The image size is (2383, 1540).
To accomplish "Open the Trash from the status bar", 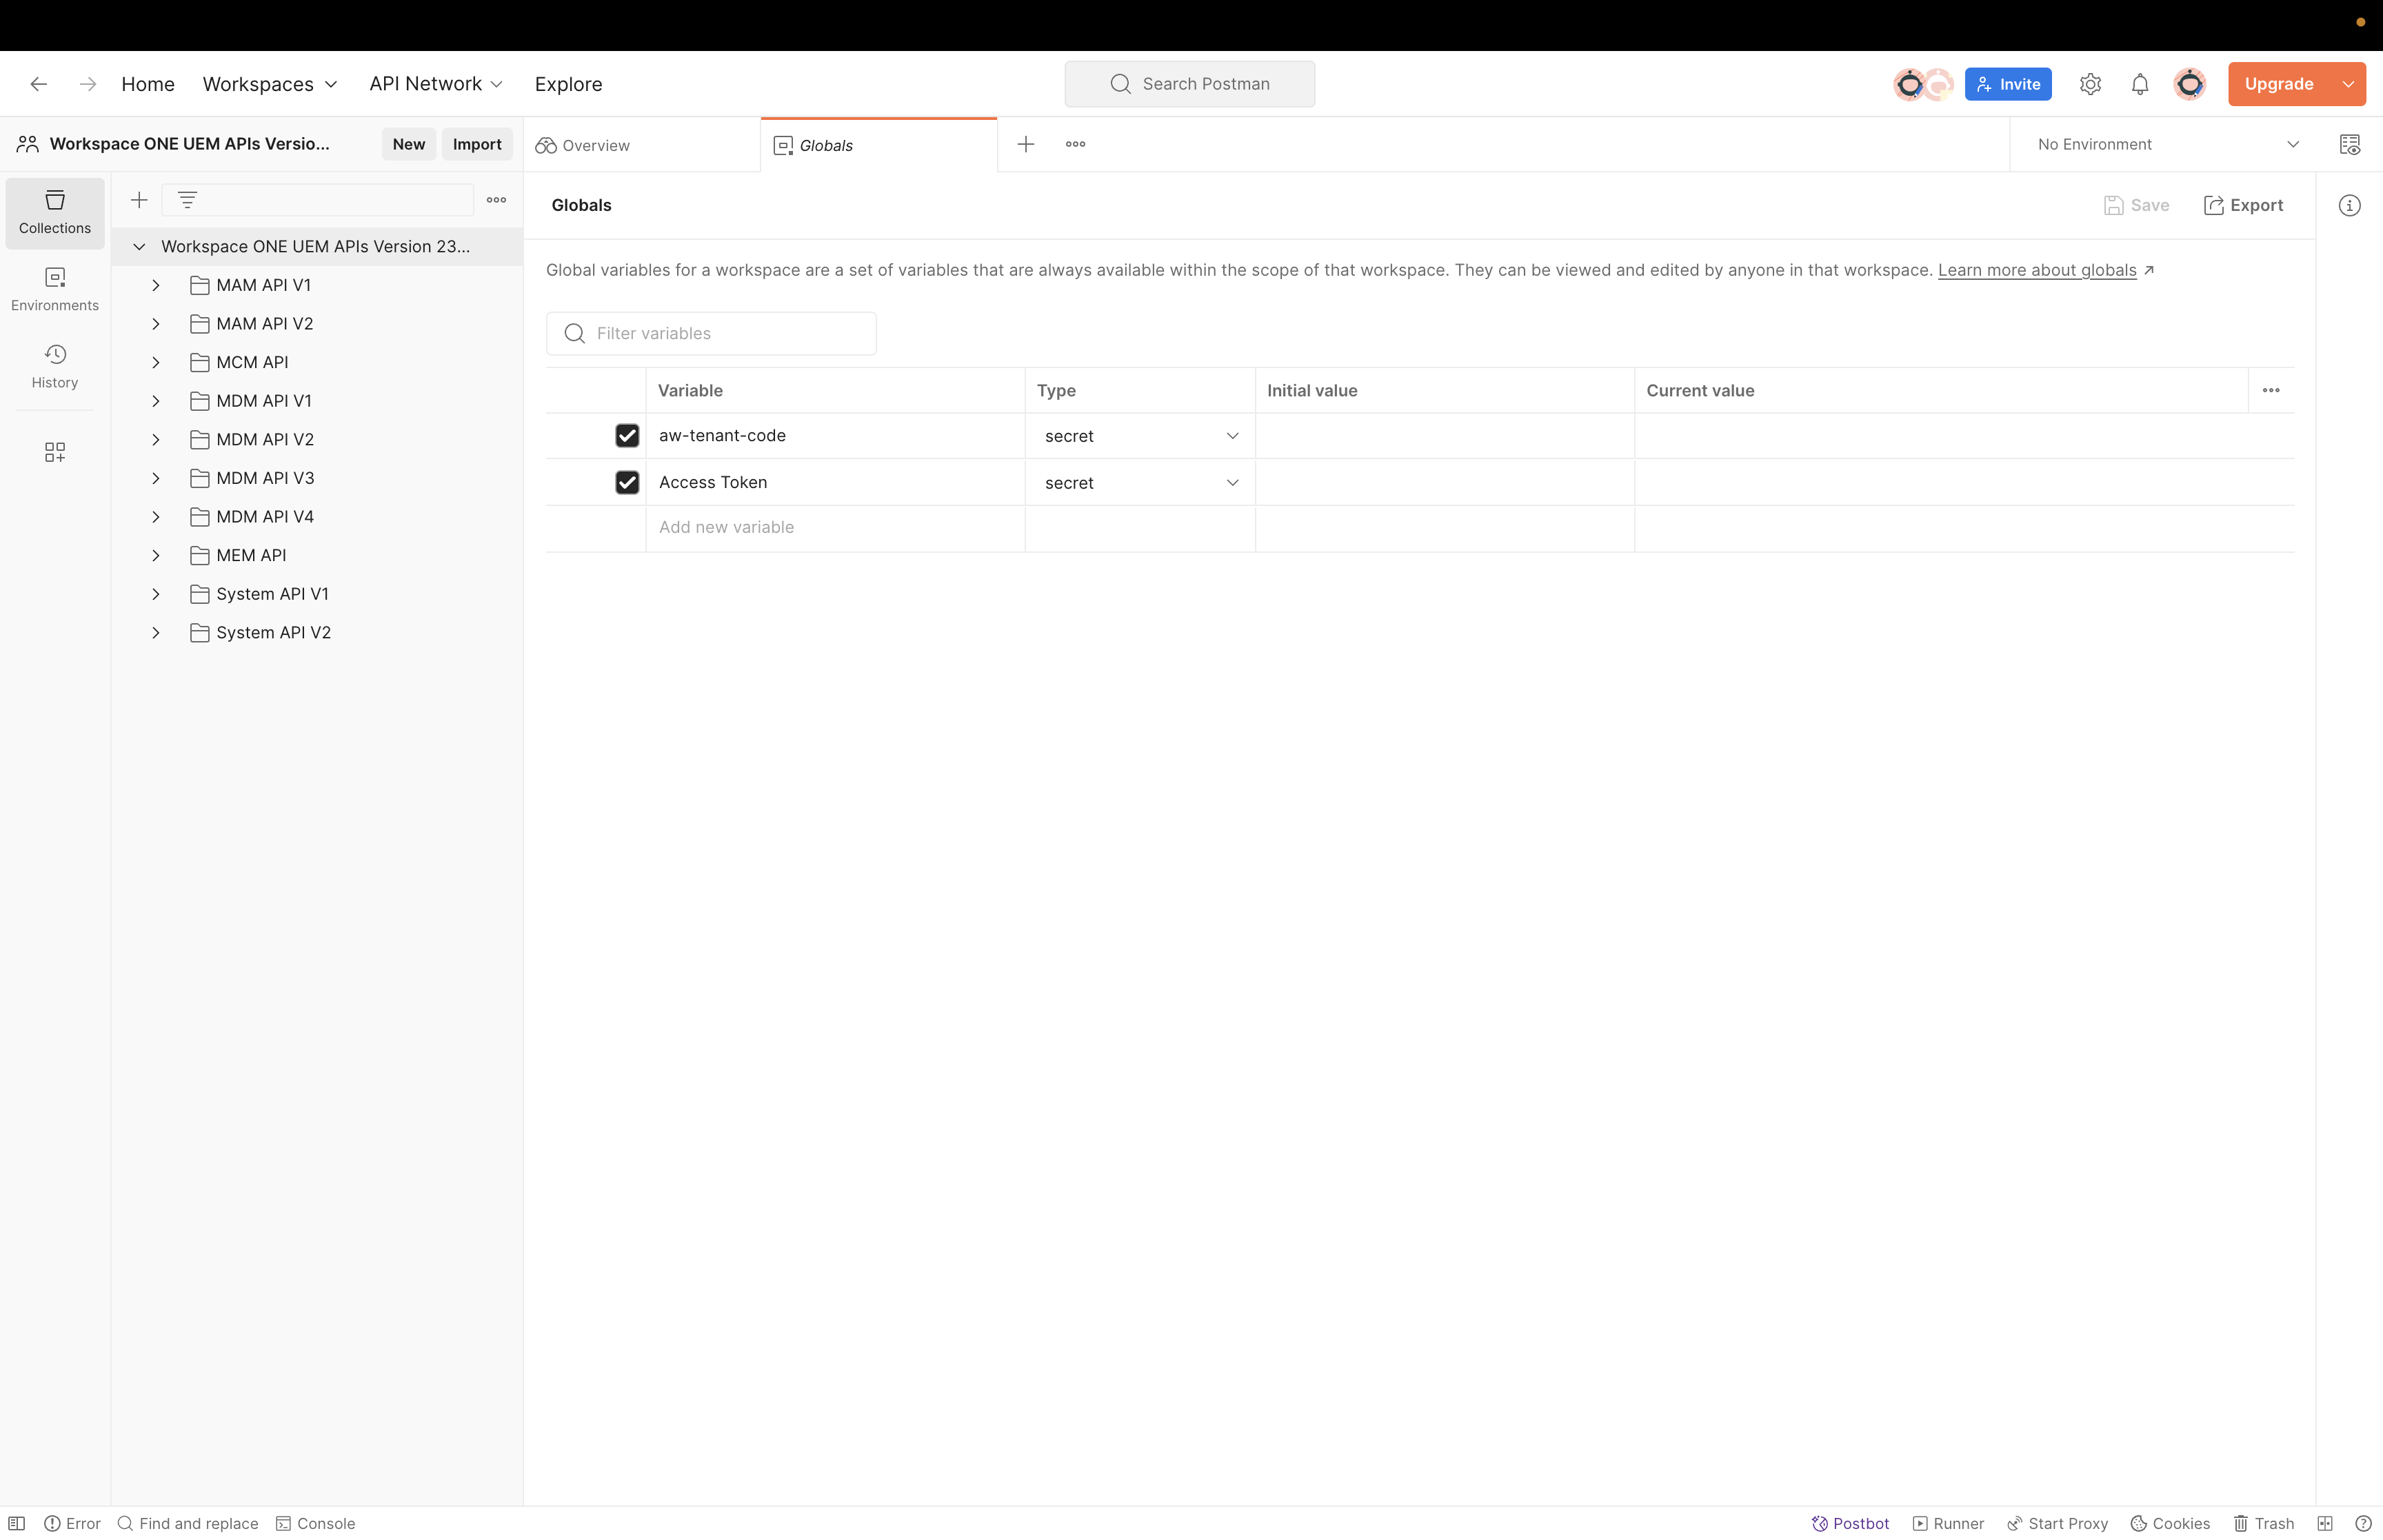I will 2263,1523.
